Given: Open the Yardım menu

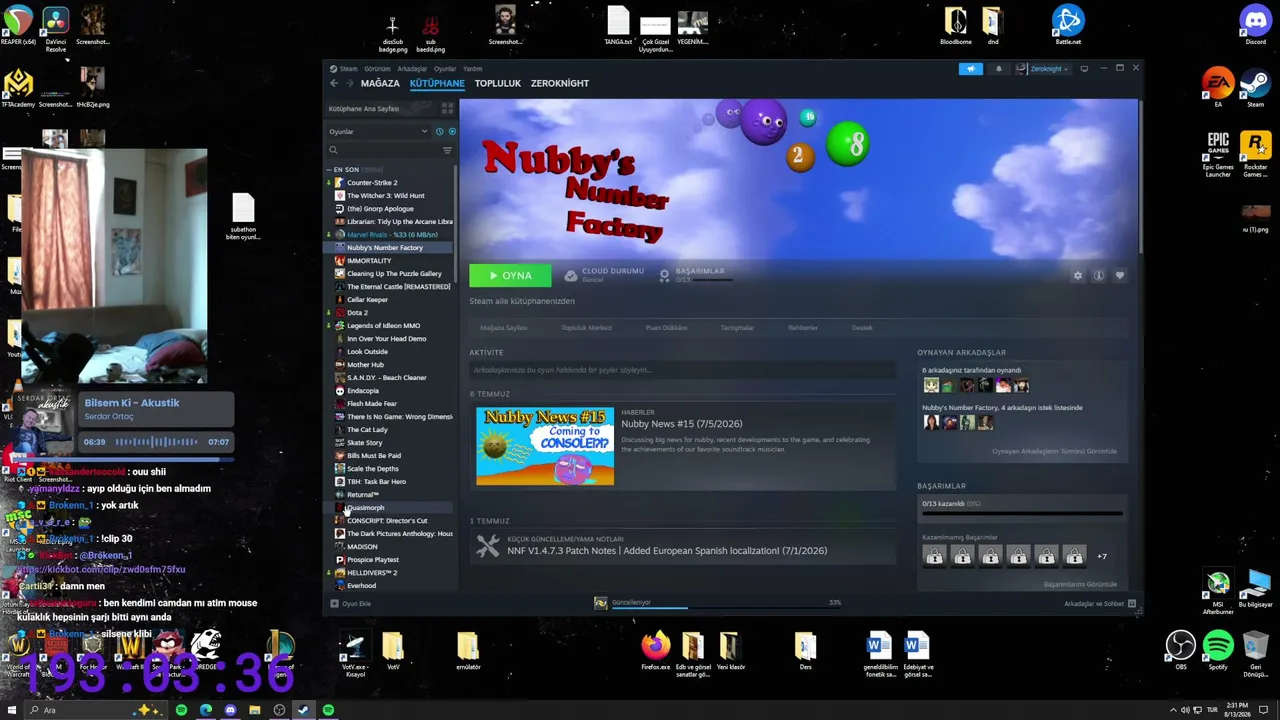Looking at the screenshot, I should (x=473, y=69).
